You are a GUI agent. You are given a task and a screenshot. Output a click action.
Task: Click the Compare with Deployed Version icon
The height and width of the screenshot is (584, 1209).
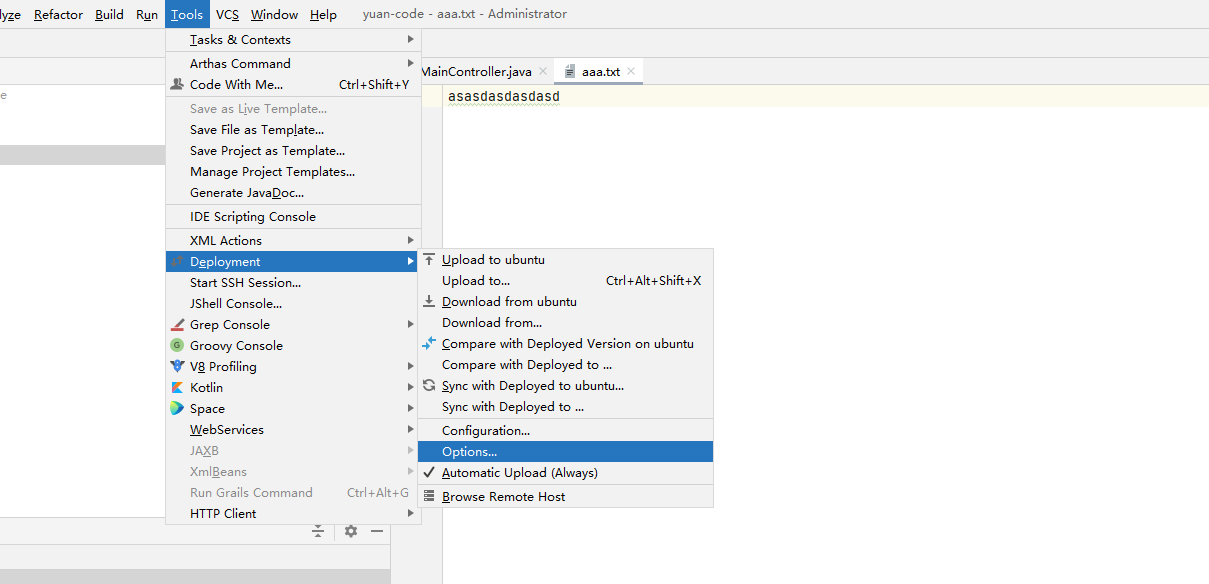click(430, 344)
